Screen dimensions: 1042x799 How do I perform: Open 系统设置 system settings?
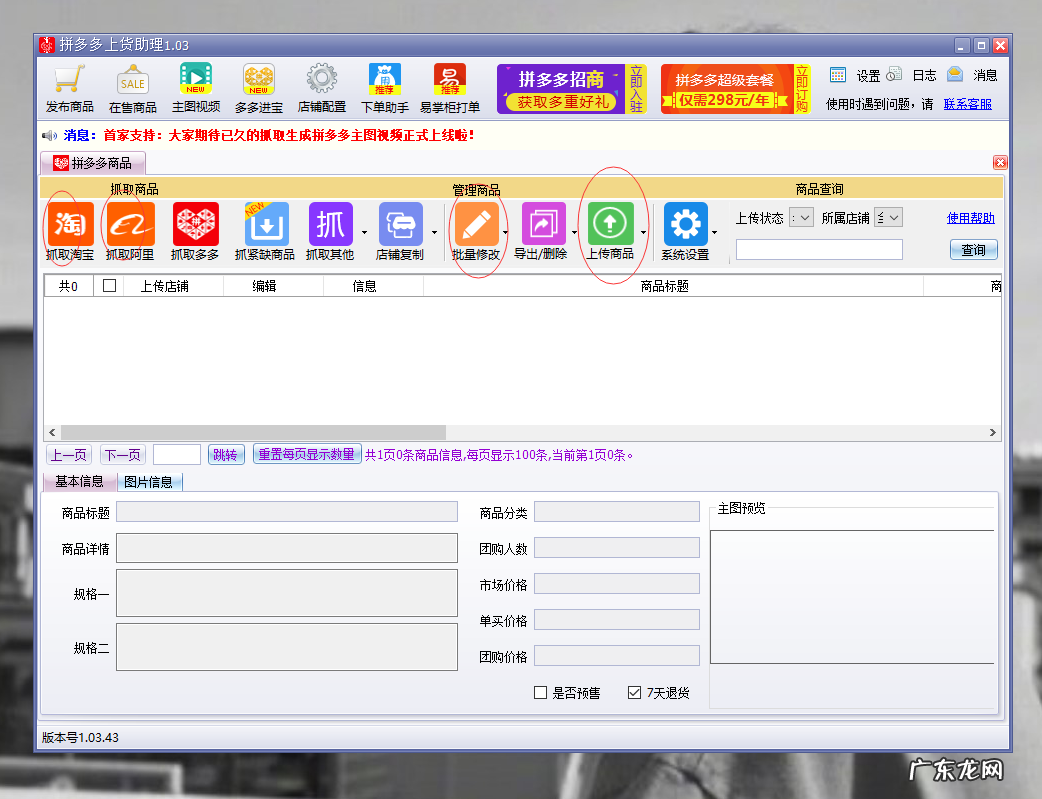[x=685, y=225]
